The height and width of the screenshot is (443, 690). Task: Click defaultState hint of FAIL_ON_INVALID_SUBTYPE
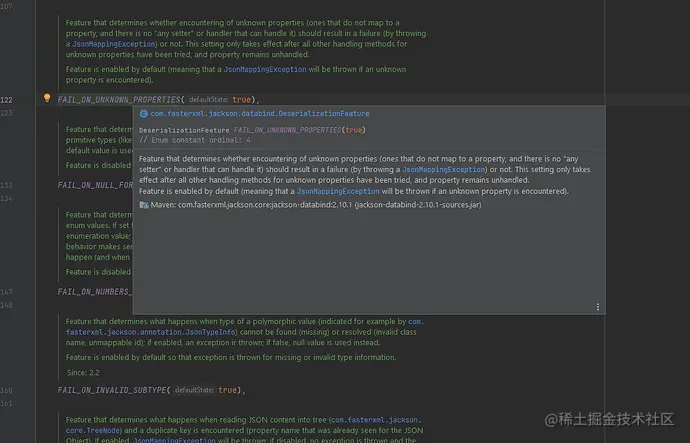point(194,390)
